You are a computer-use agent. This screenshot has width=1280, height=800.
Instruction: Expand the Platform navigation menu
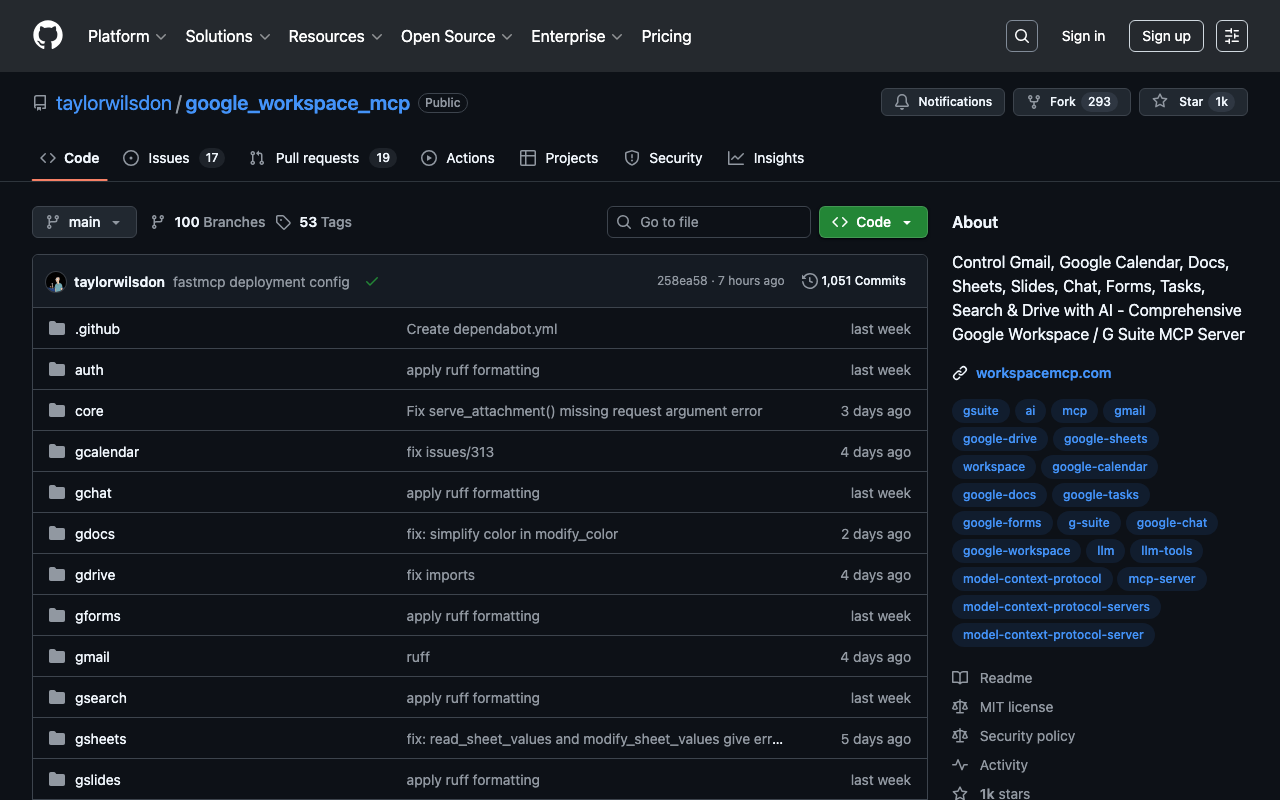tap(127, 36)
